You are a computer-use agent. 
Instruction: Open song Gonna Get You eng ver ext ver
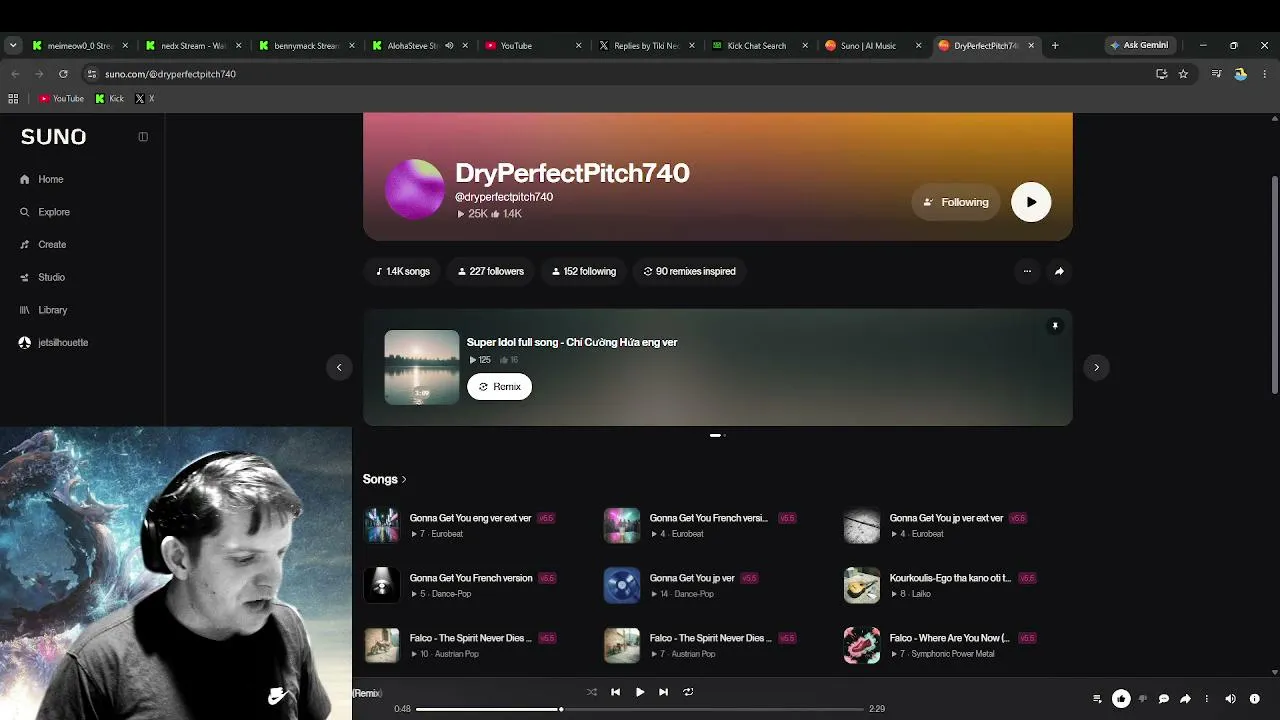point(470,518)
